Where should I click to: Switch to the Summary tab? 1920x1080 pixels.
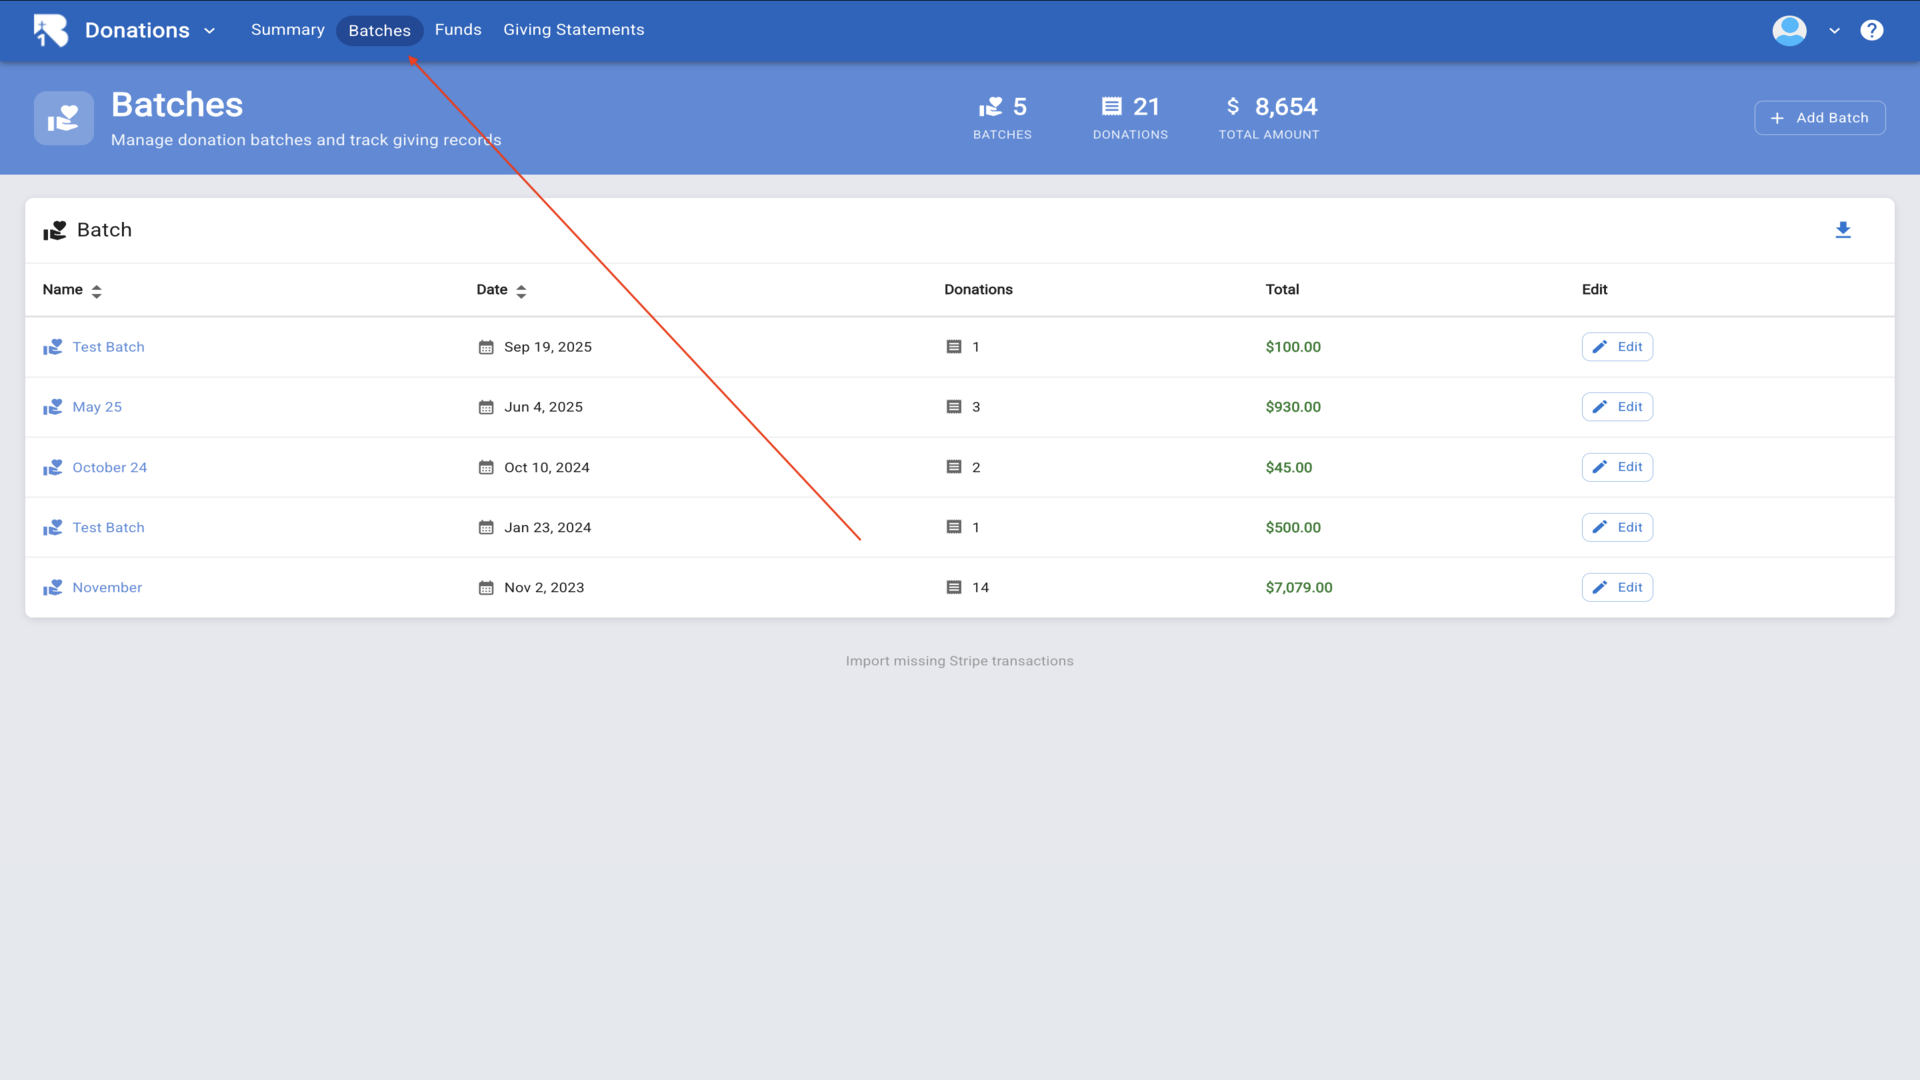[x=287, y=30]
